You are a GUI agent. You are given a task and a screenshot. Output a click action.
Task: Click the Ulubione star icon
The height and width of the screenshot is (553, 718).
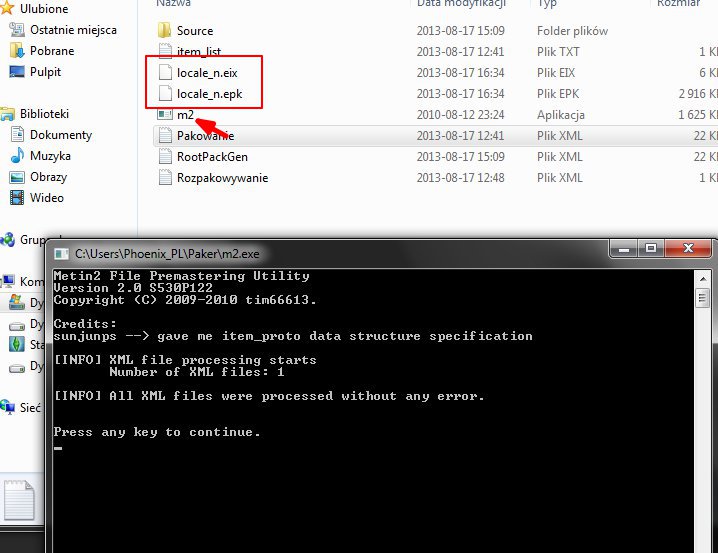[7, 8]
